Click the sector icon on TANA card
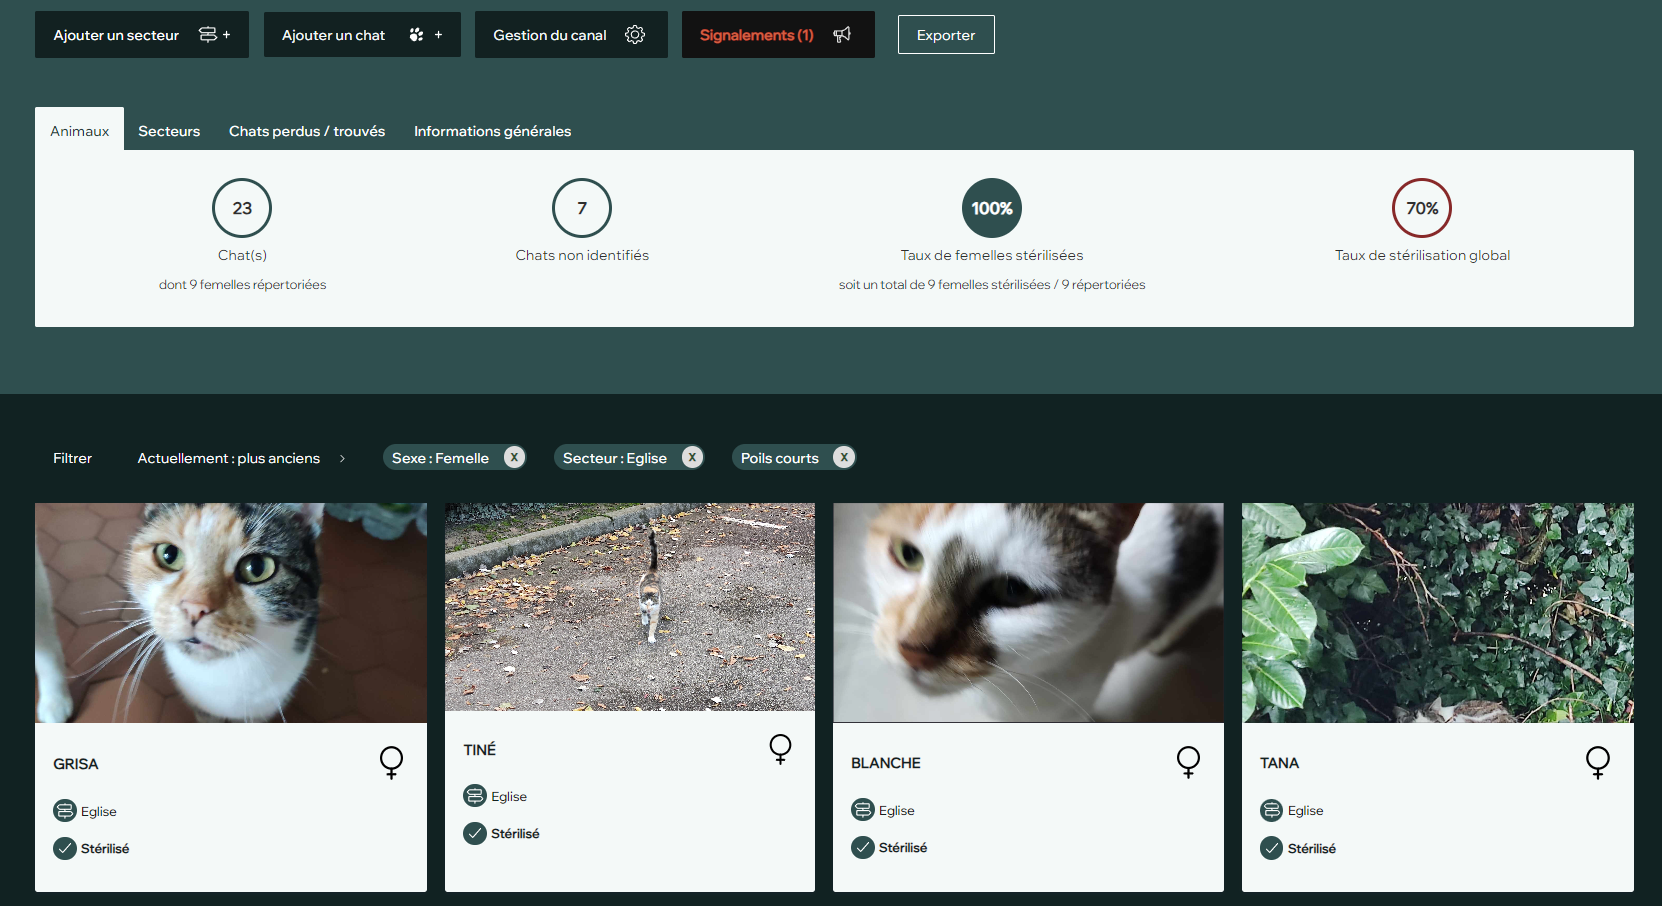This screenshot has height=906, width=1662. coord(1272,810)
